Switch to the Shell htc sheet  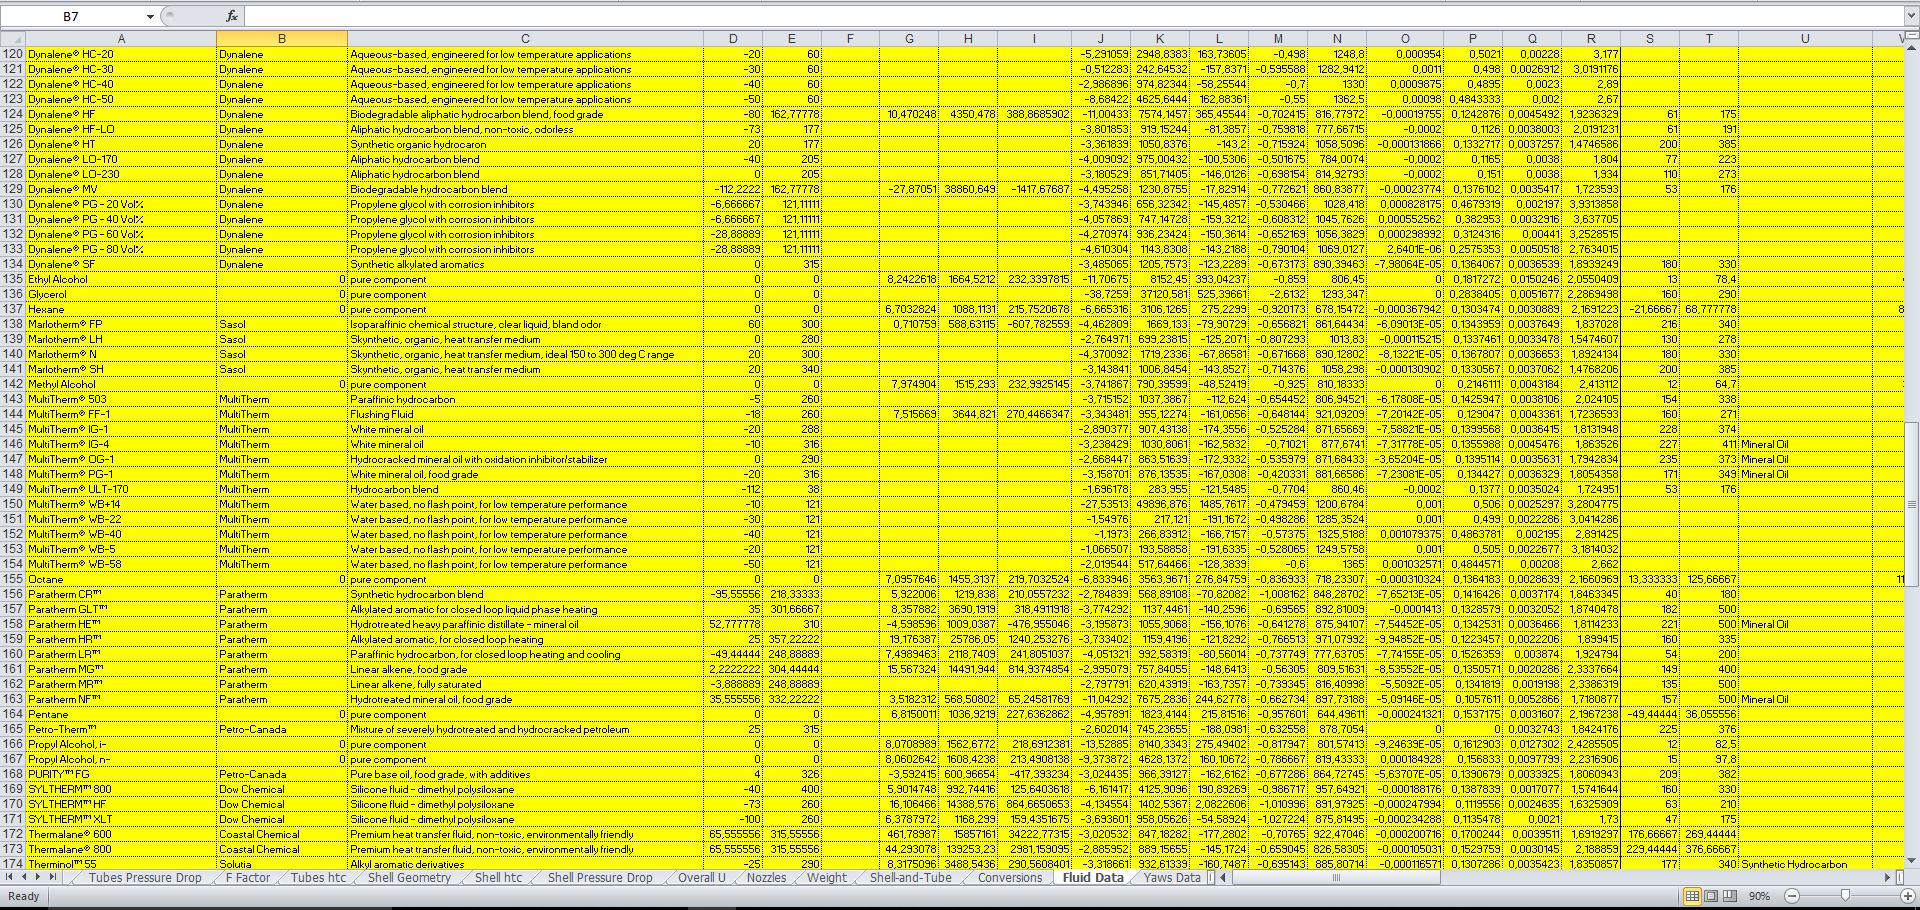click(x=498, y=878)
